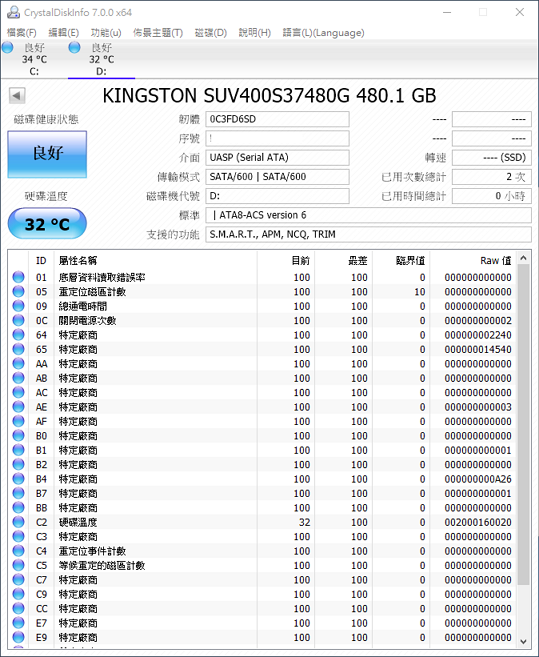This screenshot has height=657, width=539.
Task: Select the D: drive tab at 32 °C
Action: tap(101, 59)
